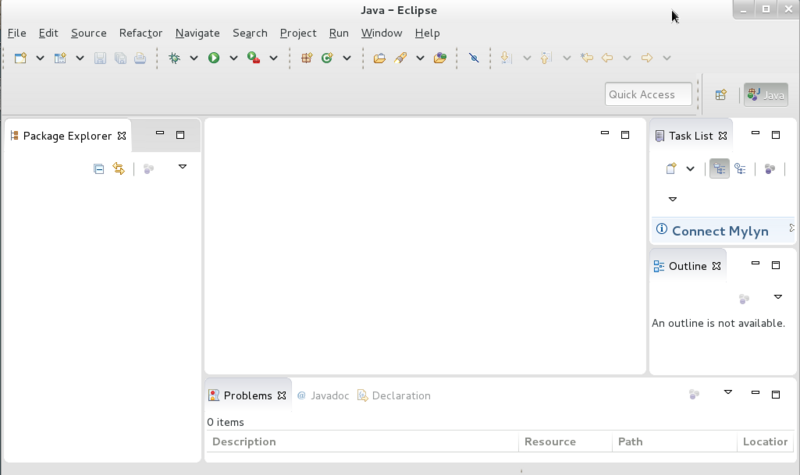Viewport: 800px width, 475px height.
Task: Toggle Mark Occurrences in the toolbar
Action: (x=474, y=58)
